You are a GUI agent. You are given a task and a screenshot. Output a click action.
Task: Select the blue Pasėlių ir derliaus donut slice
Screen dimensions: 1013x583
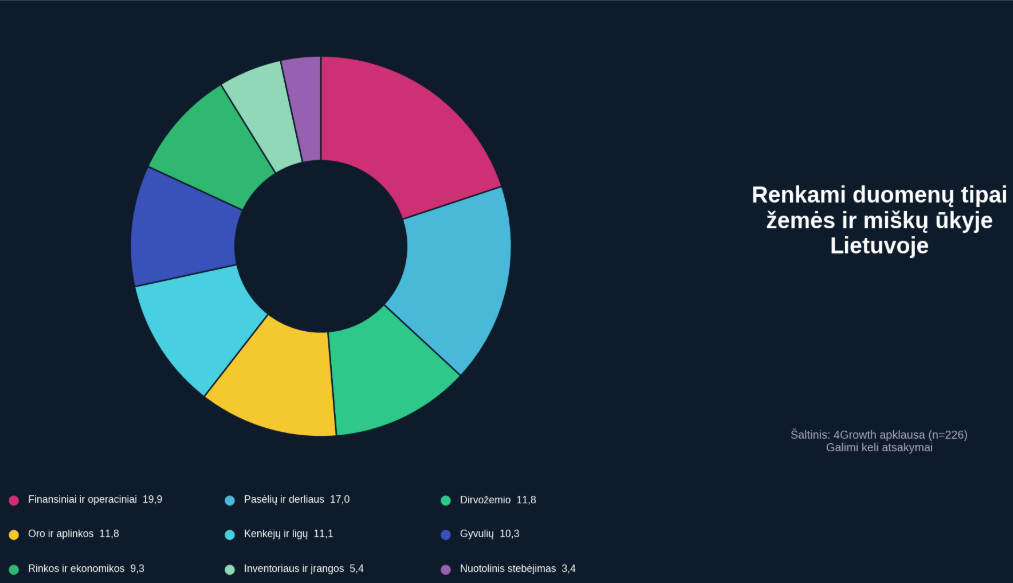pos(455,280)
